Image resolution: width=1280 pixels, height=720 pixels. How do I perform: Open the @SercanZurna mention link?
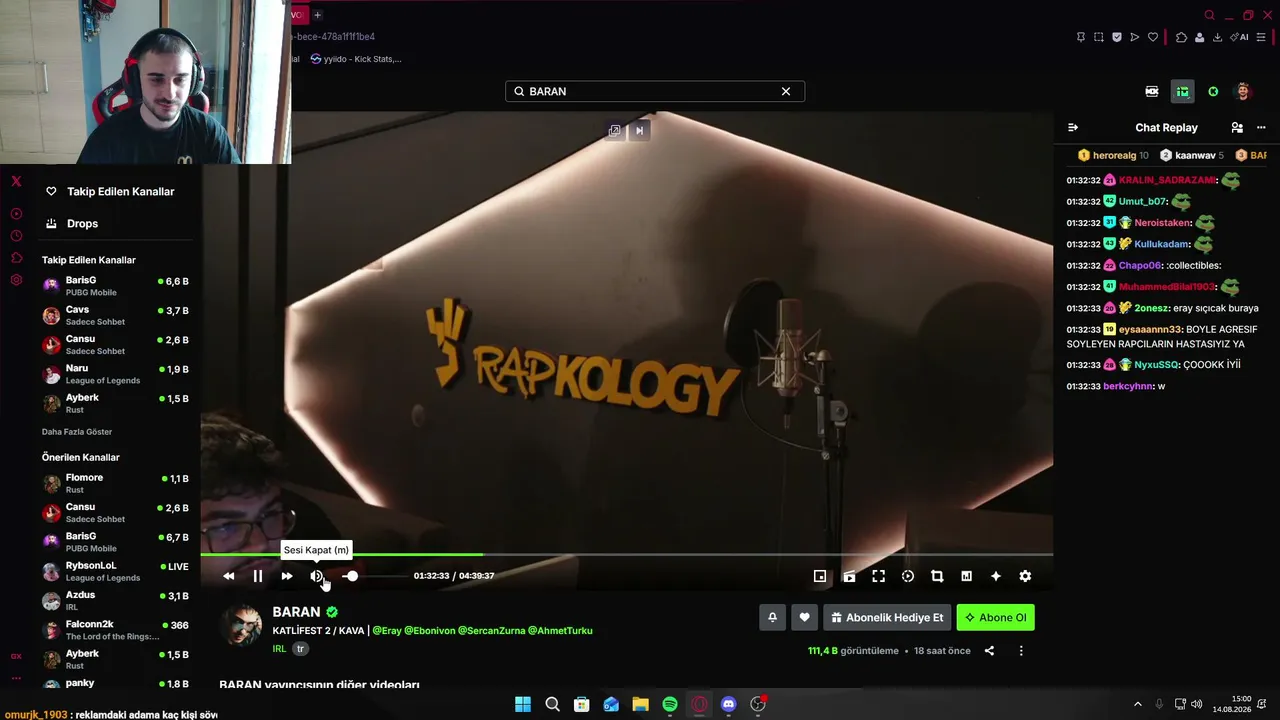(490, 631)
